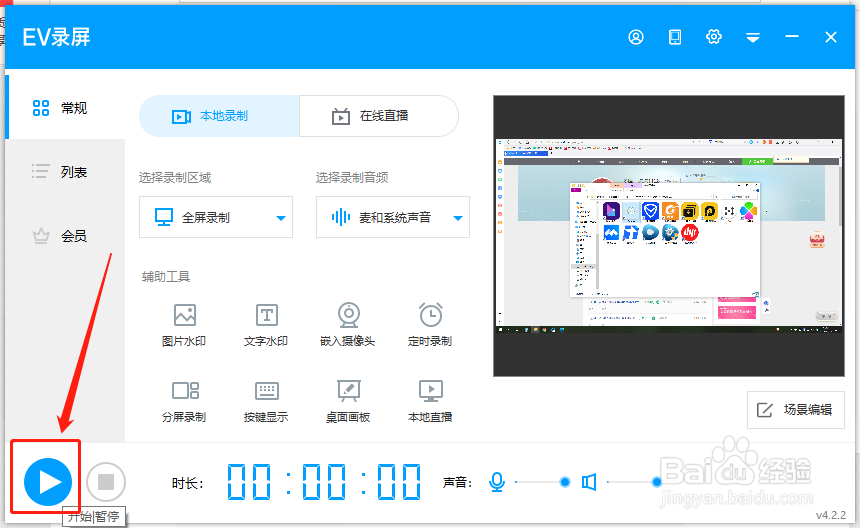The height and width of the screenshot is (528, 860).
Task: Click the 辅助工具 heading
Action: click(166, 277)
